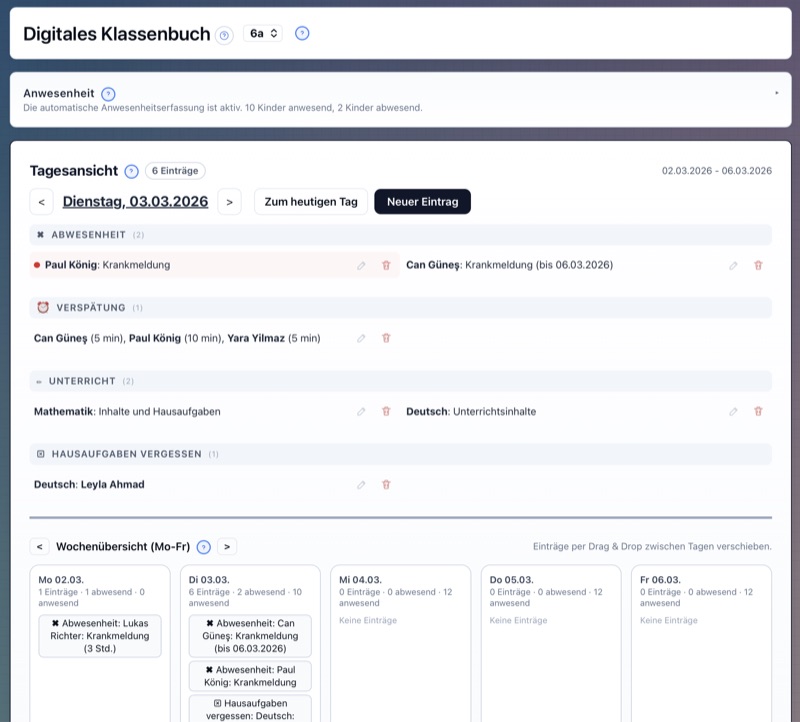
Task: Click Keine Einträge under Do 05.03.
Action: tap(518, 620)
